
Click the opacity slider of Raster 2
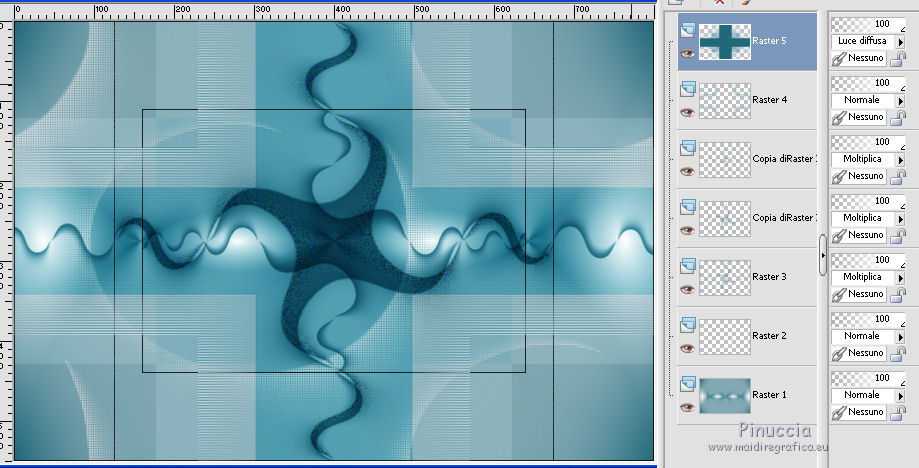tap(868, 319)
